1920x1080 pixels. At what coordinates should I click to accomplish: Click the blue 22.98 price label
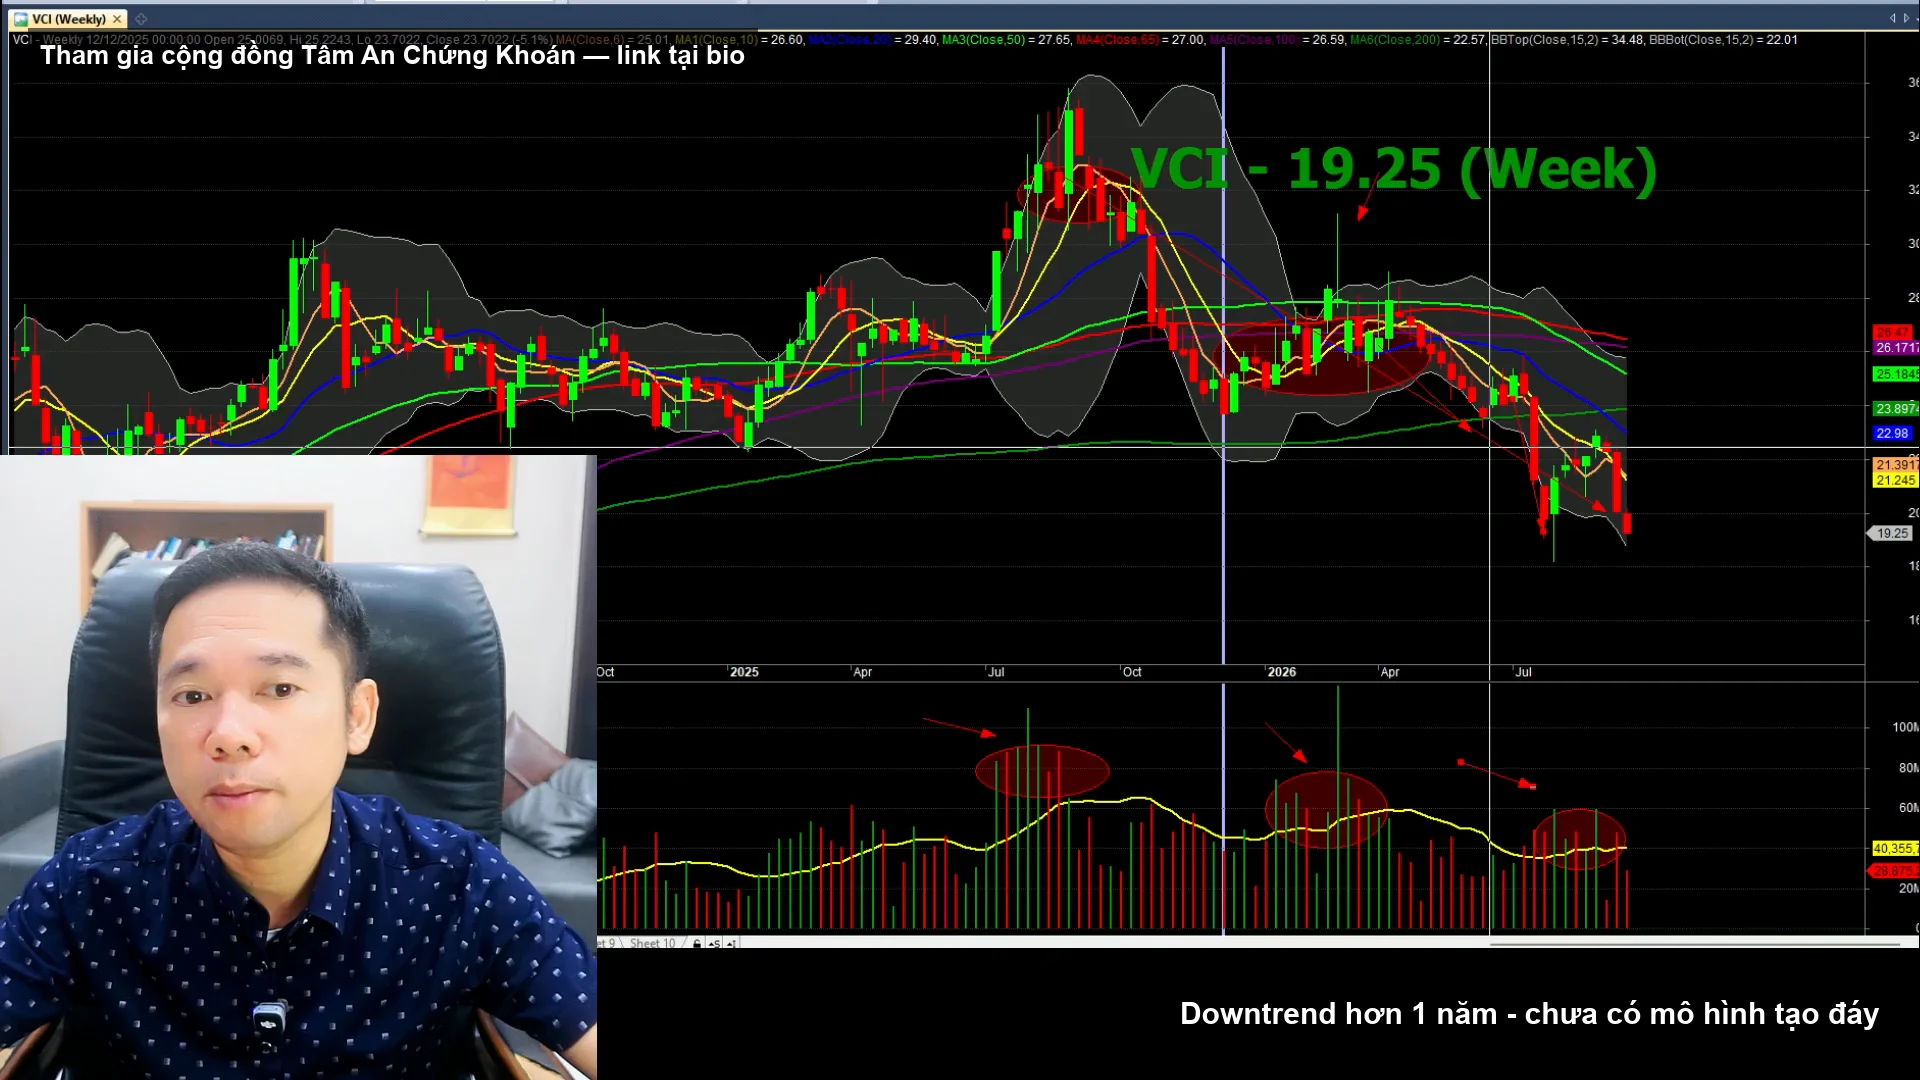1892,434
